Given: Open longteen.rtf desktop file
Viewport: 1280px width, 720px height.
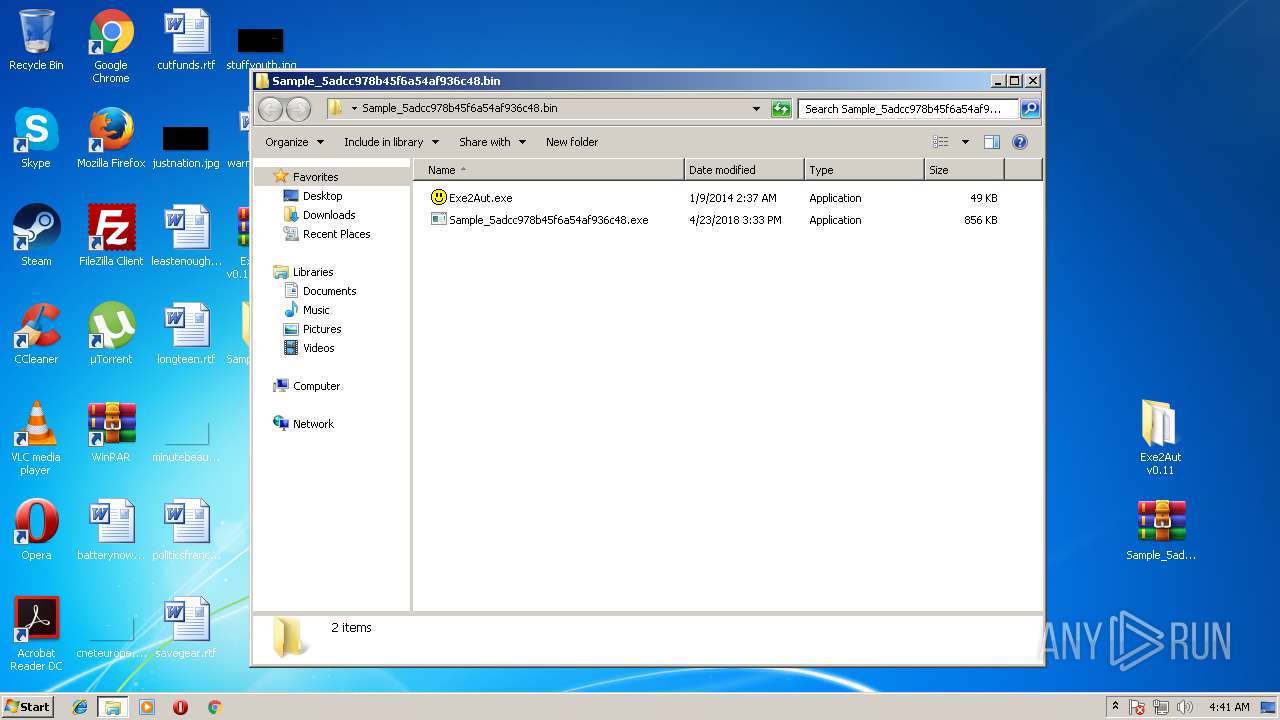Looking at the screenshot, I should pos(186,334).
